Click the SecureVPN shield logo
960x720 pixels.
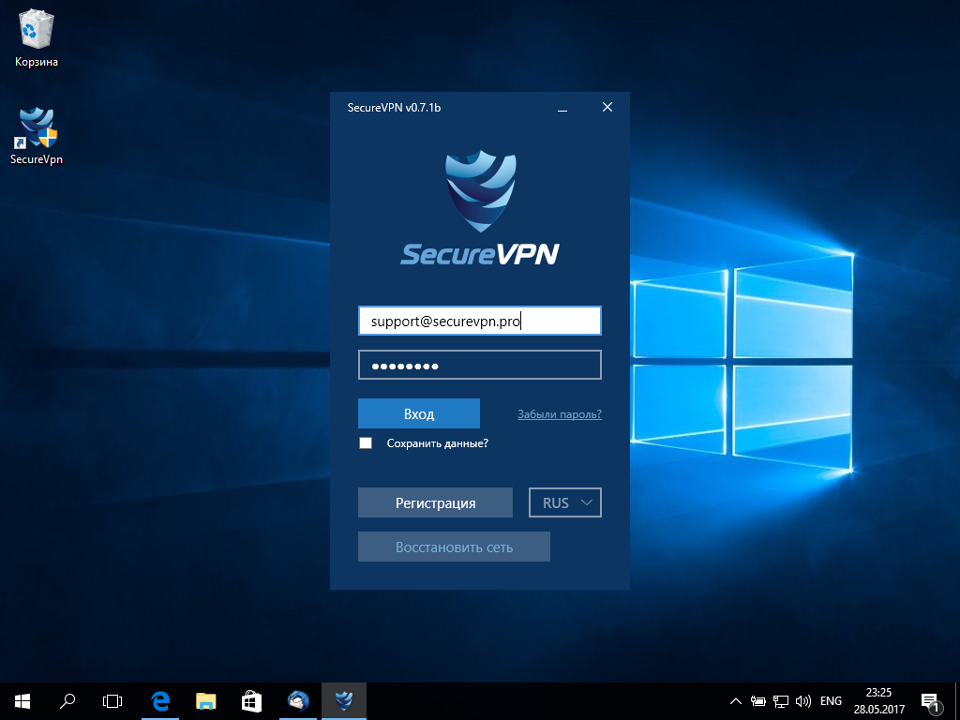click(481, 191)
